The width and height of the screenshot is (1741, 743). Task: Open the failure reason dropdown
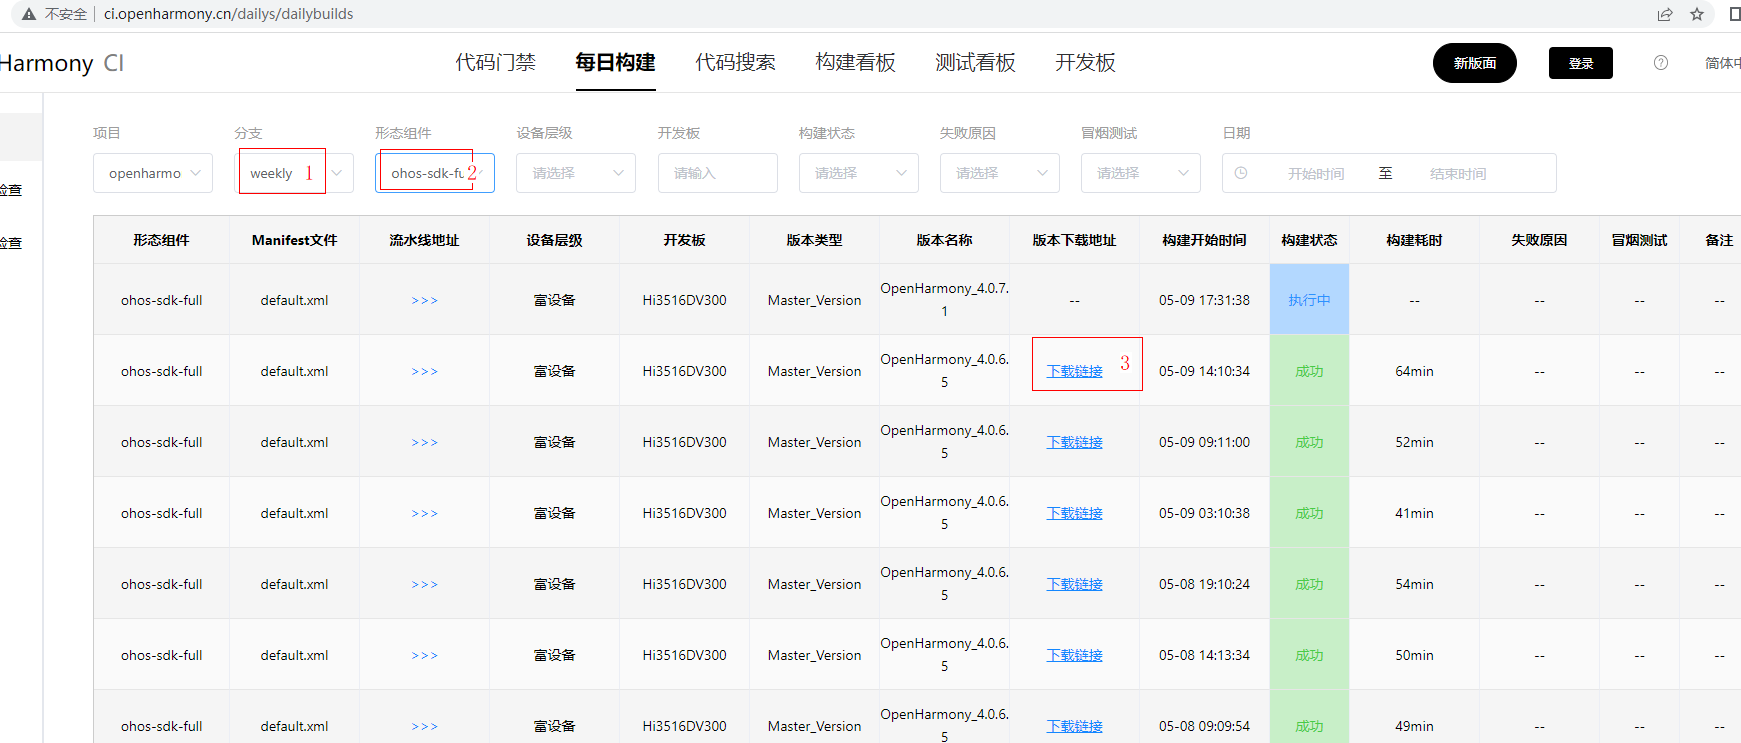pyautogui.click(x=1000, y=173)
